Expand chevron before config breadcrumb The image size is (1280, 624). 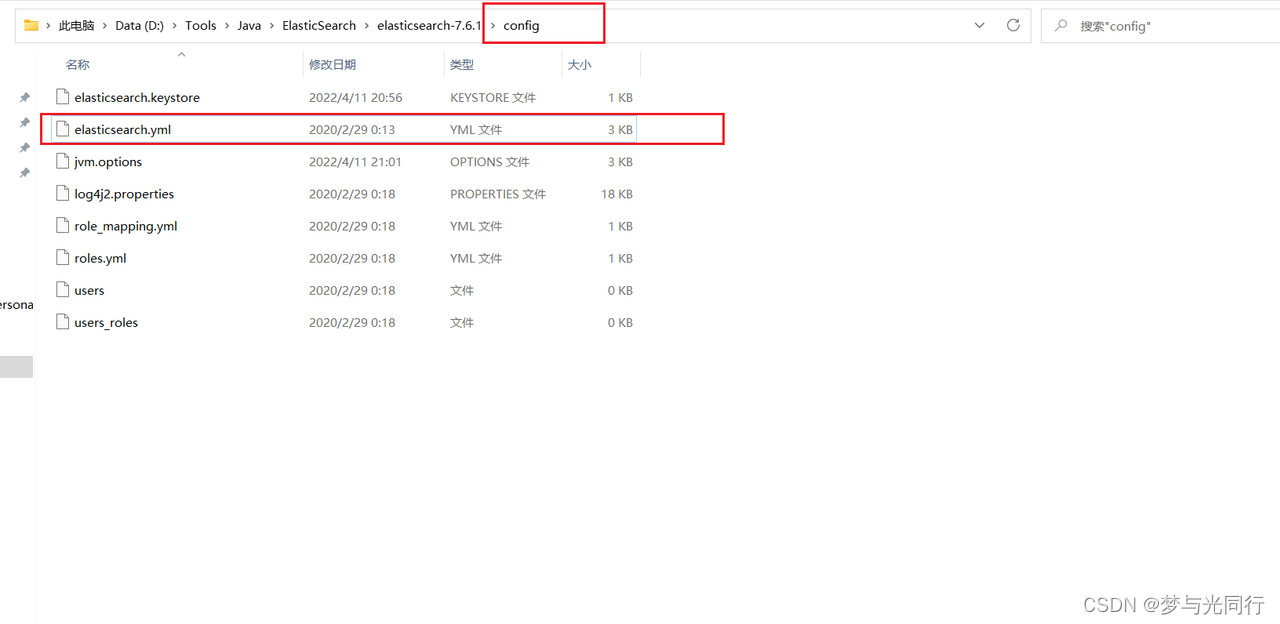pos(493,26)
